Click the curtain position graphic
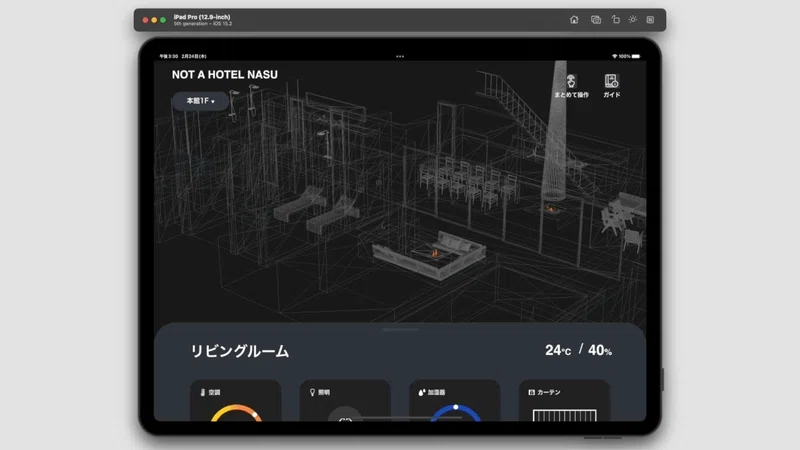800x450 pixels. pyautogui.click(x=564, y=415)
